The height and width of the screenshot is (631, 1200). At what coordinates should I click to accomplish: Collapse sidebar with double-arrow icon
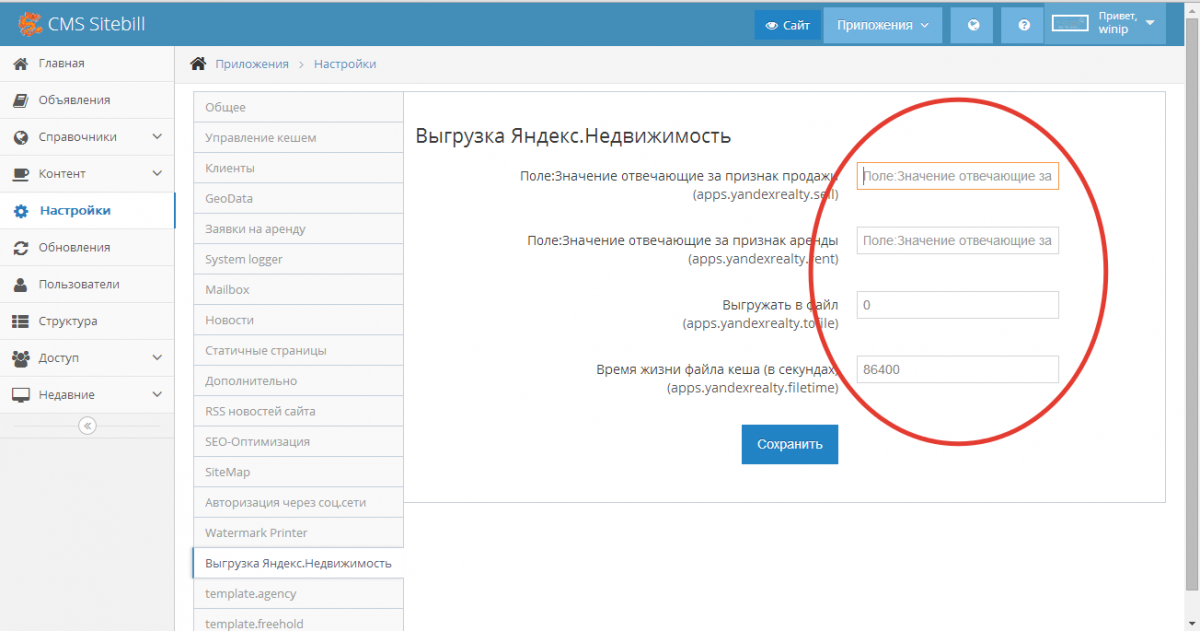pos(87,426)
